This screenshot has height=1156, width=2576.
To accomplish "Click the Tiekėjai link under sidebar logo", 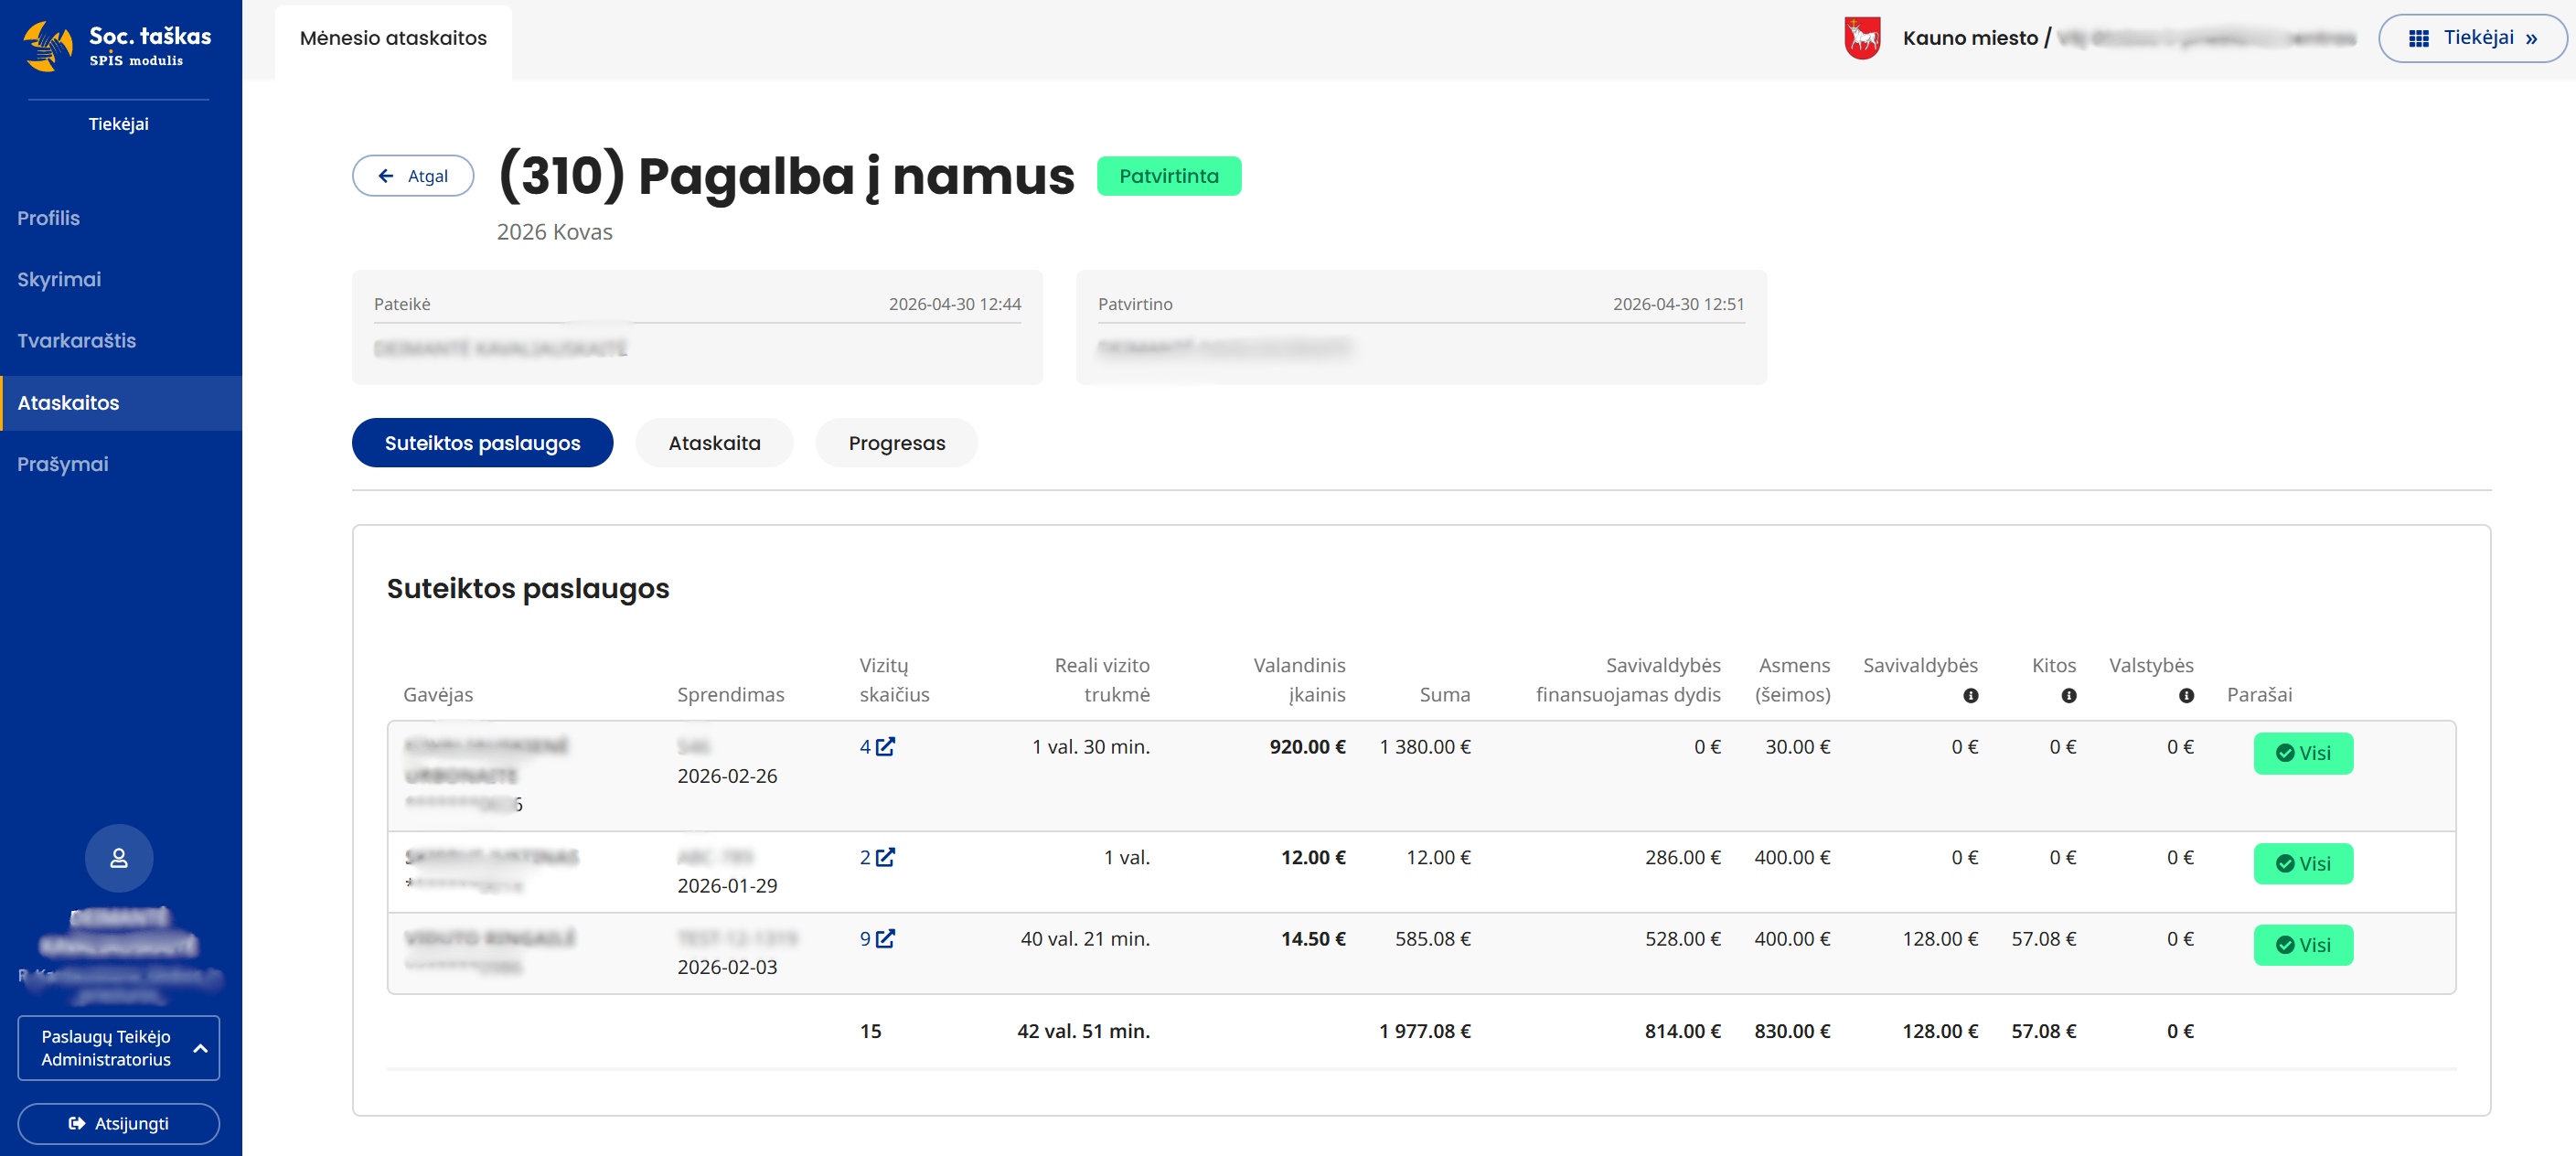I will click(x=118, y=124).
